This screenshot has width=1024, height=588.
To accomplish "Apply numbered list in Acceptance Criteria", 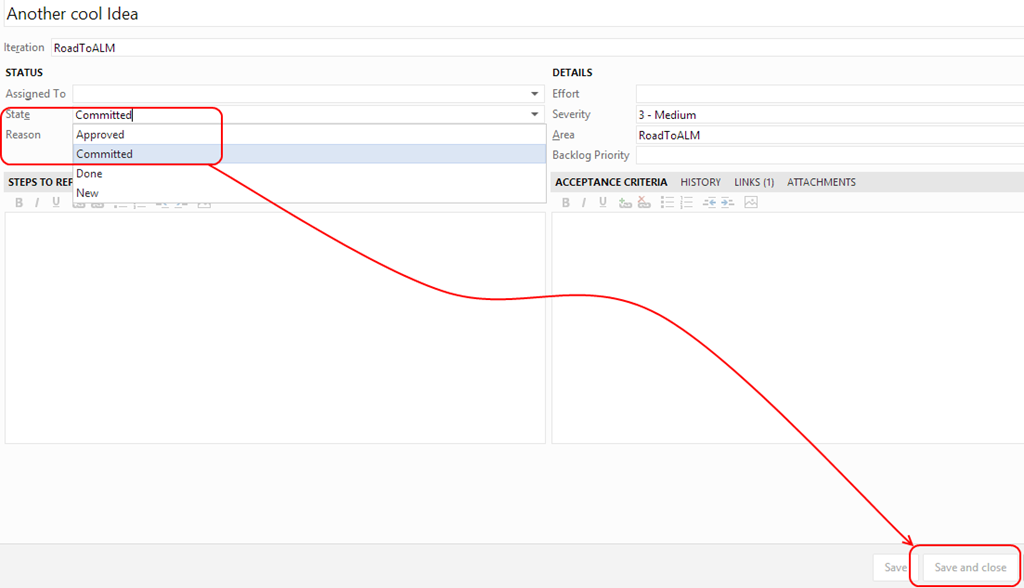I will pos(686,202).
